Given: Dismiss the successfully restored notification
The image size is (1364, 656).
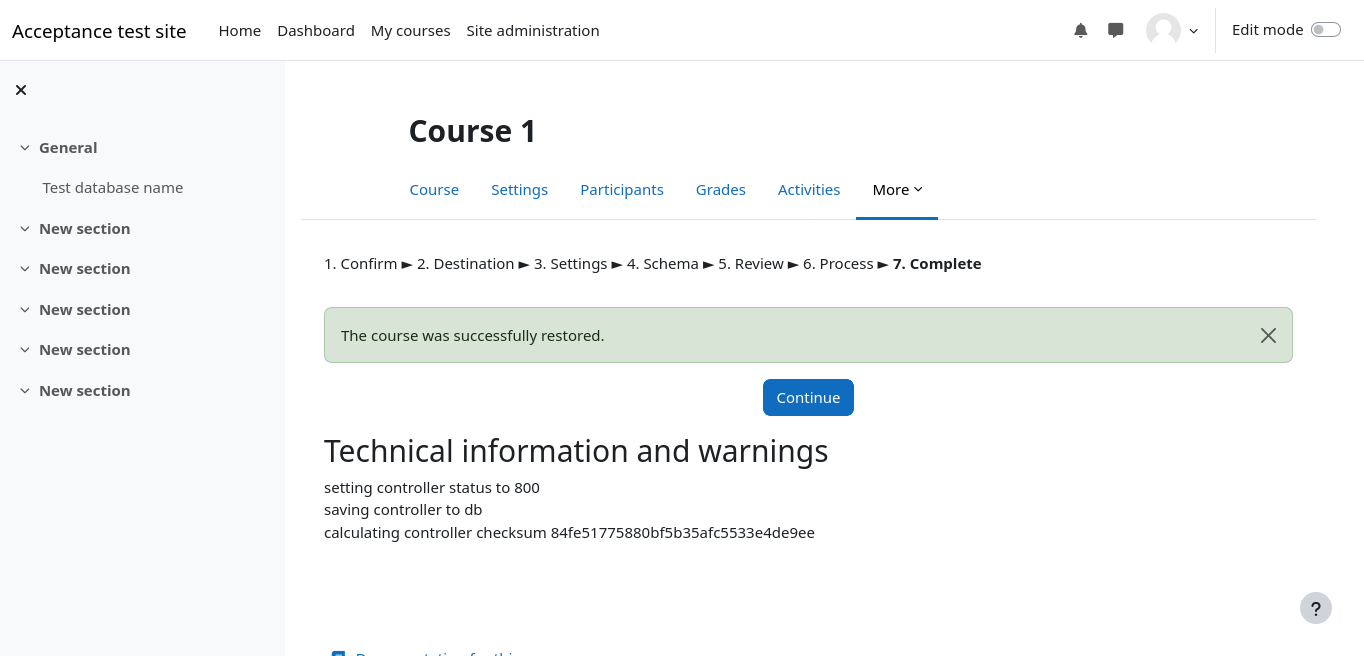Looking at the screenshot, I should click(x=1268, y=335).
